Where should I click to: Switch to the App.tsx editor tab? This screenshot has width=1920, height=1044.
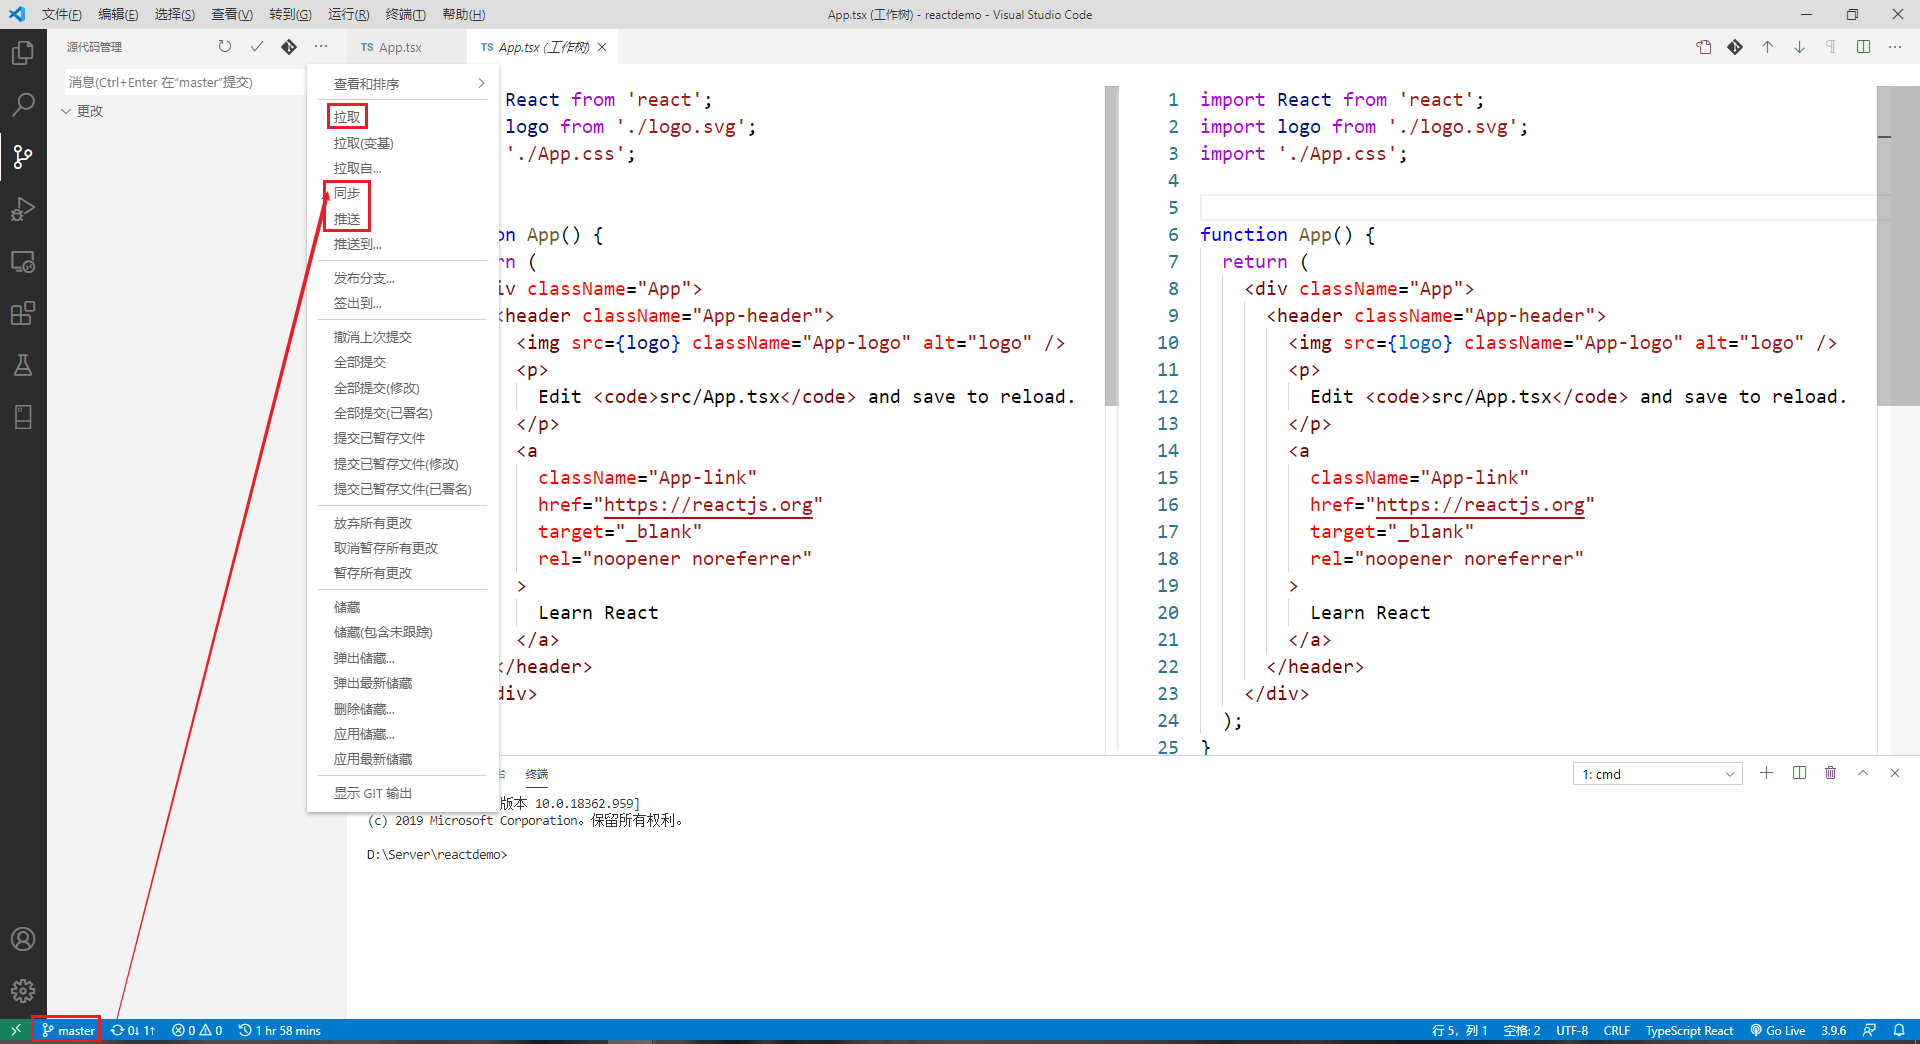click(x=399, y=47)
